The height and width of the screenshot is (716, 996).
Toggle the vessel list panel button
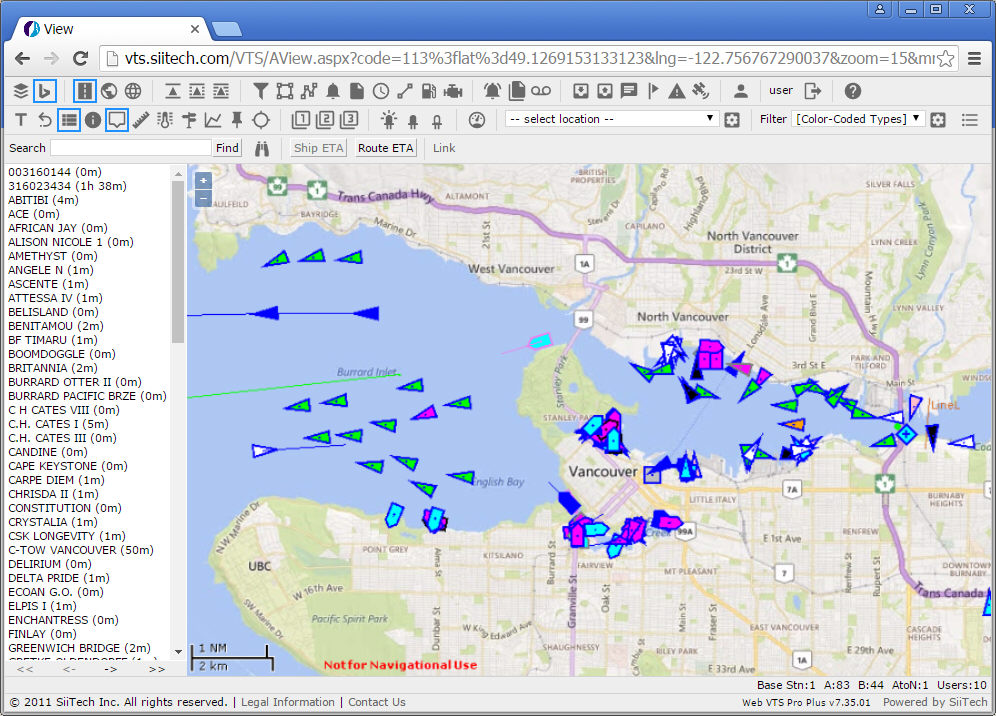tap(68, 120)
